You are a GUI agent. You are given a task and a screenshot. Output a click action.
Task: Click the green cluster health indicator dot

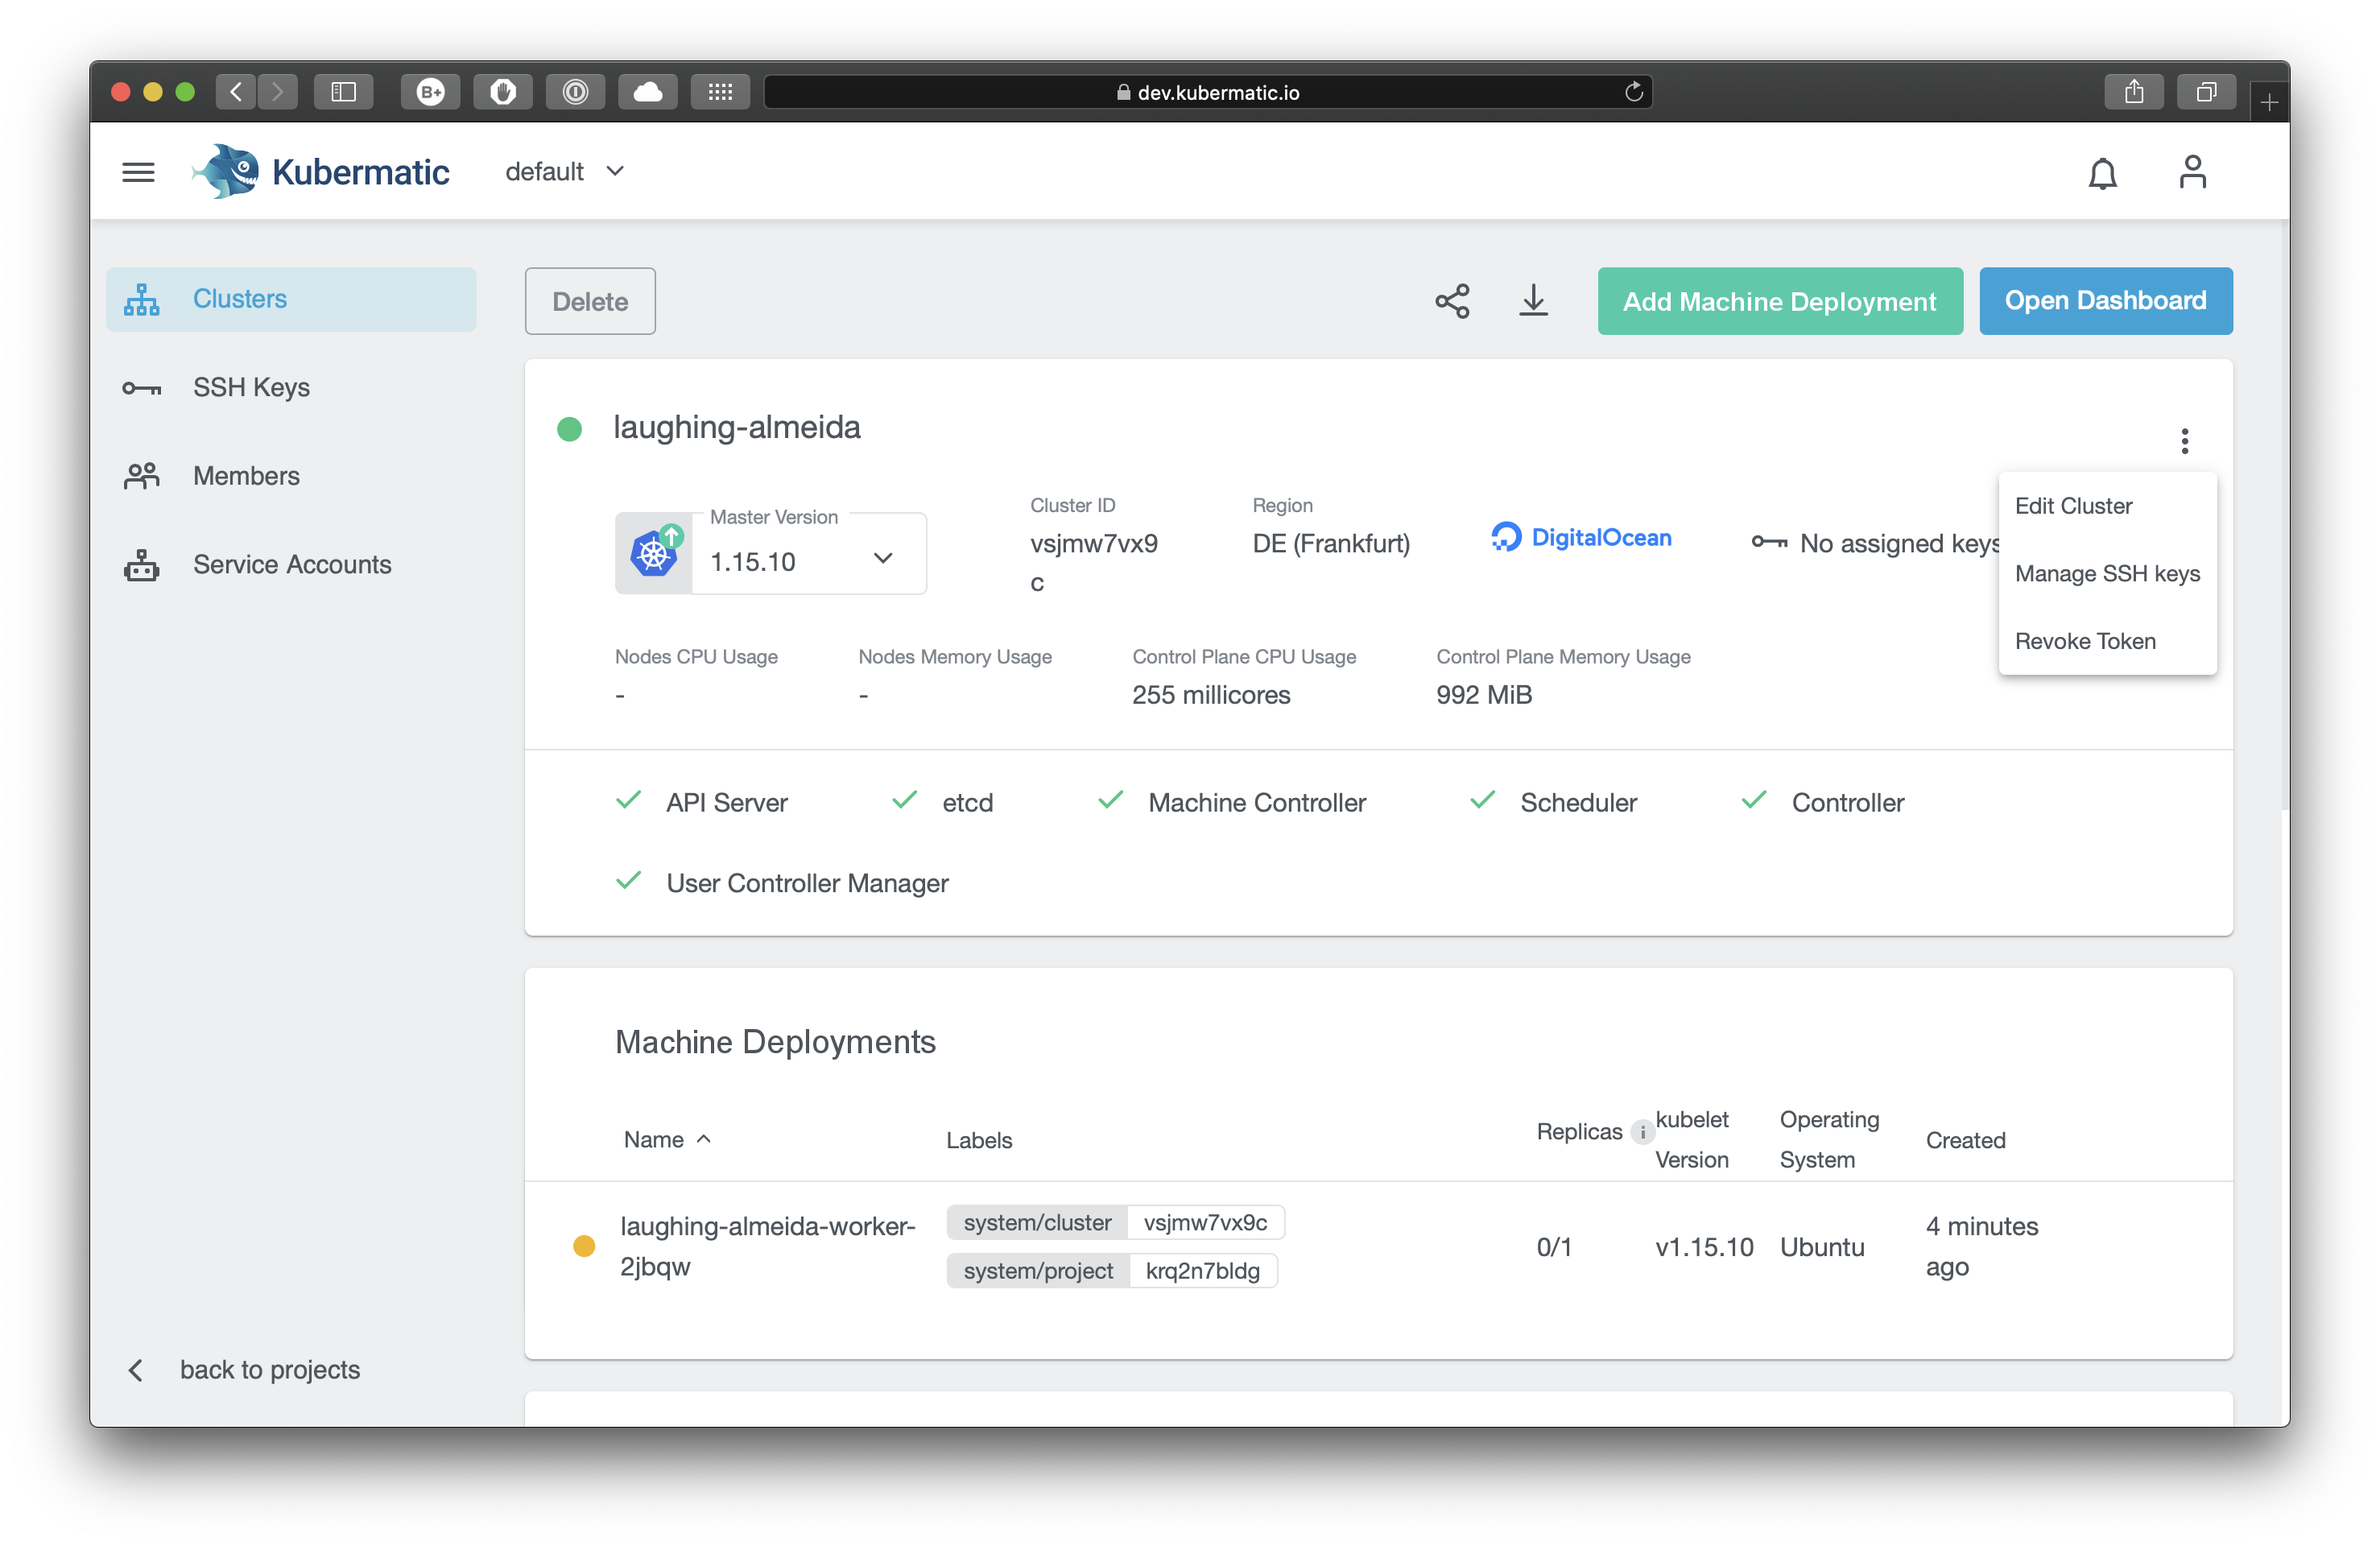(x=570, y=428)
